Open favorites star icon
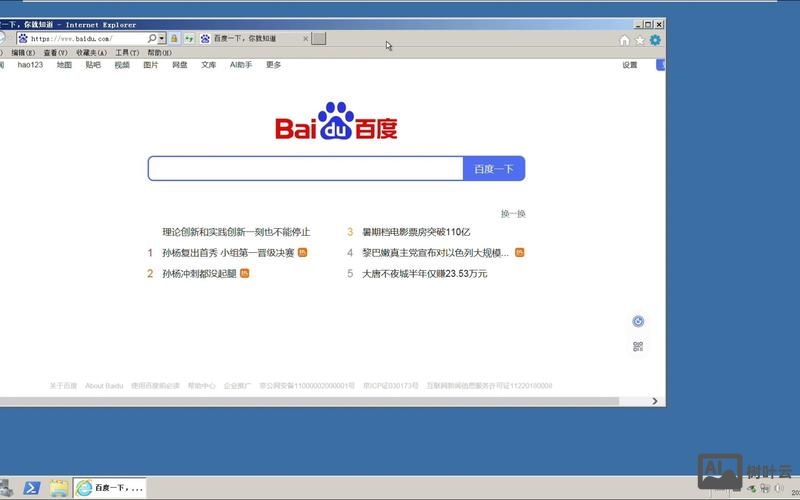Image resolution: width=800 pixels, height=500 pixels. click(640, 40)
